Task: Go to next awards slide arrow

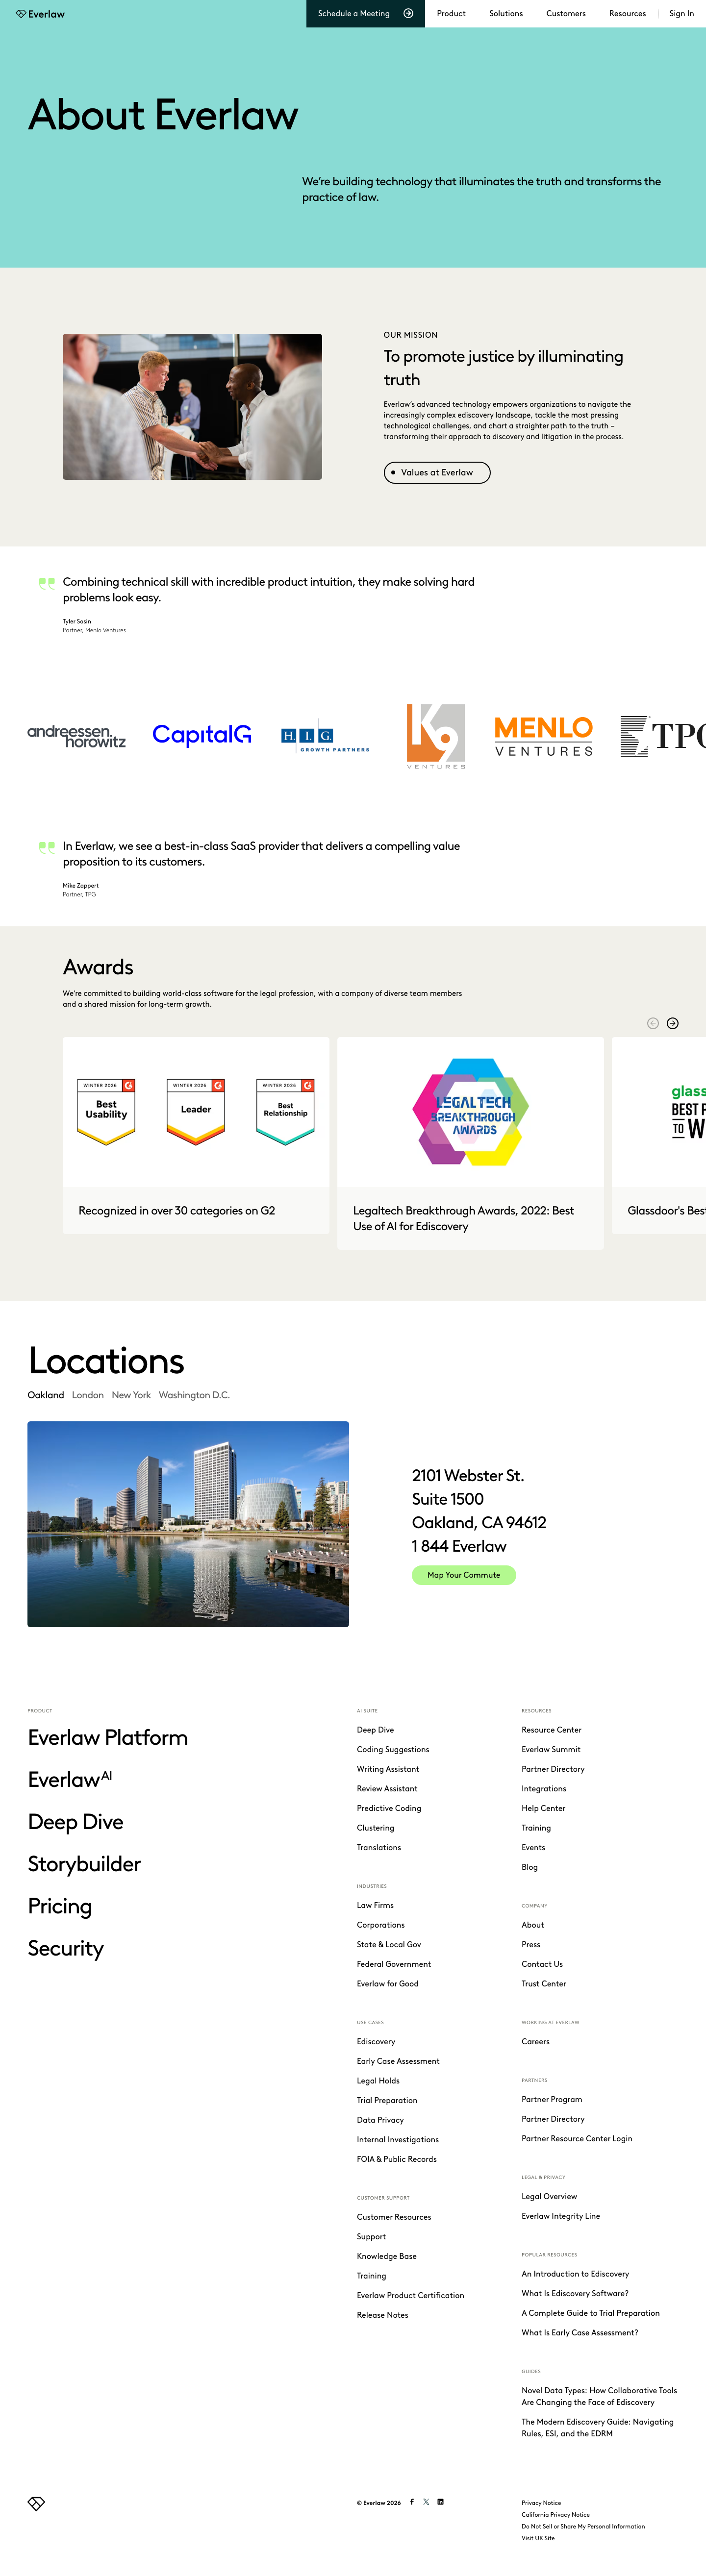Action: click(673, 1023)
